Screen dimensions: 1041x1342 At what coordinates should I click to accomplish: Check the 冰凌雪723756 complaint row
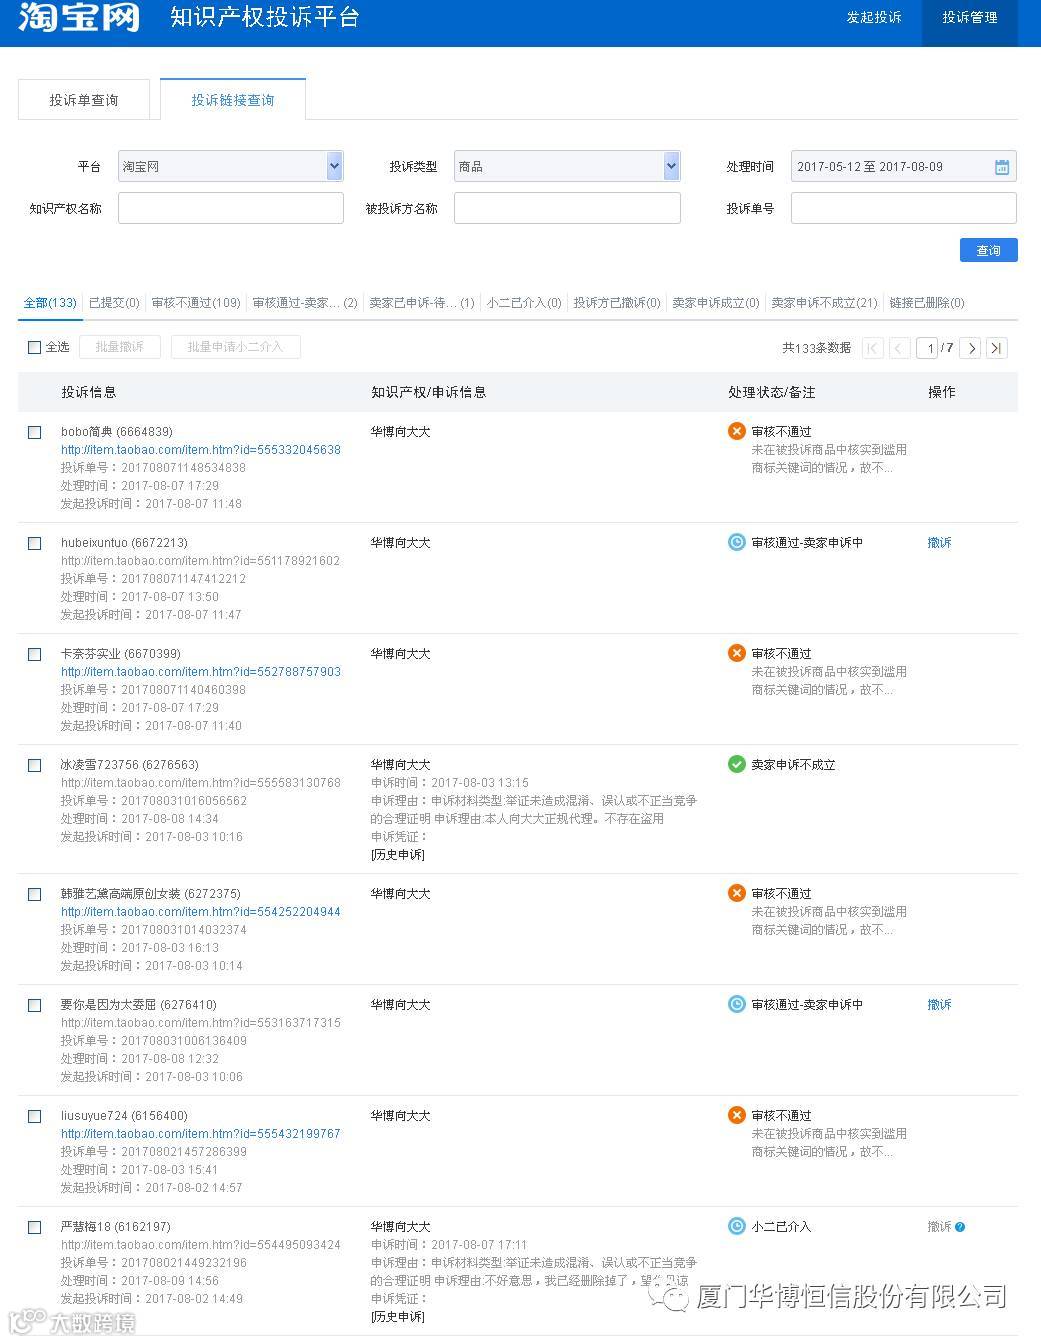click(x=34, y=765)
